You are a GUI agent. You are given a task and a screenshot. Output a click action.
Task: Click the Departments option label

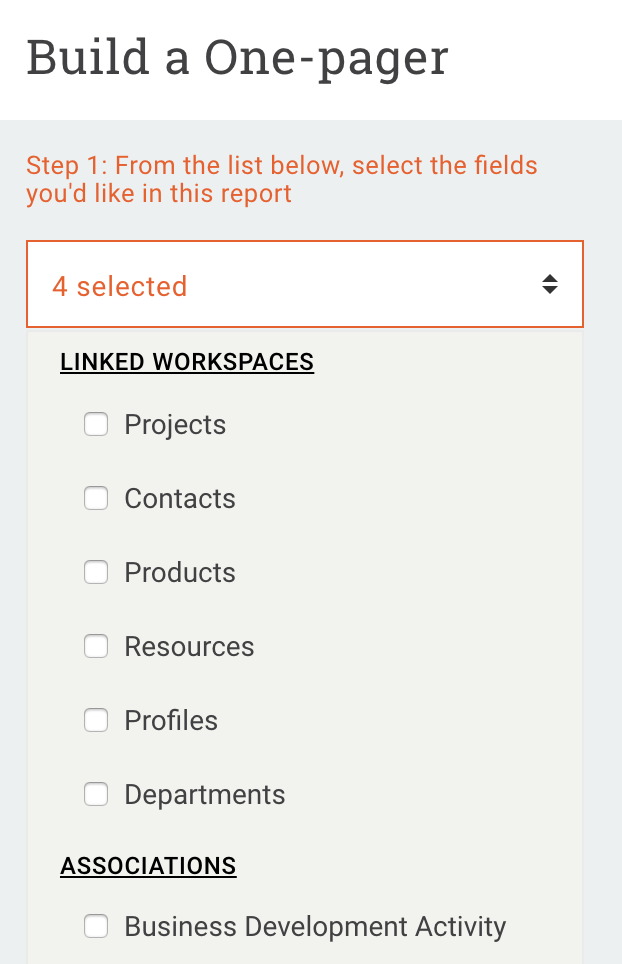[205, 795]
